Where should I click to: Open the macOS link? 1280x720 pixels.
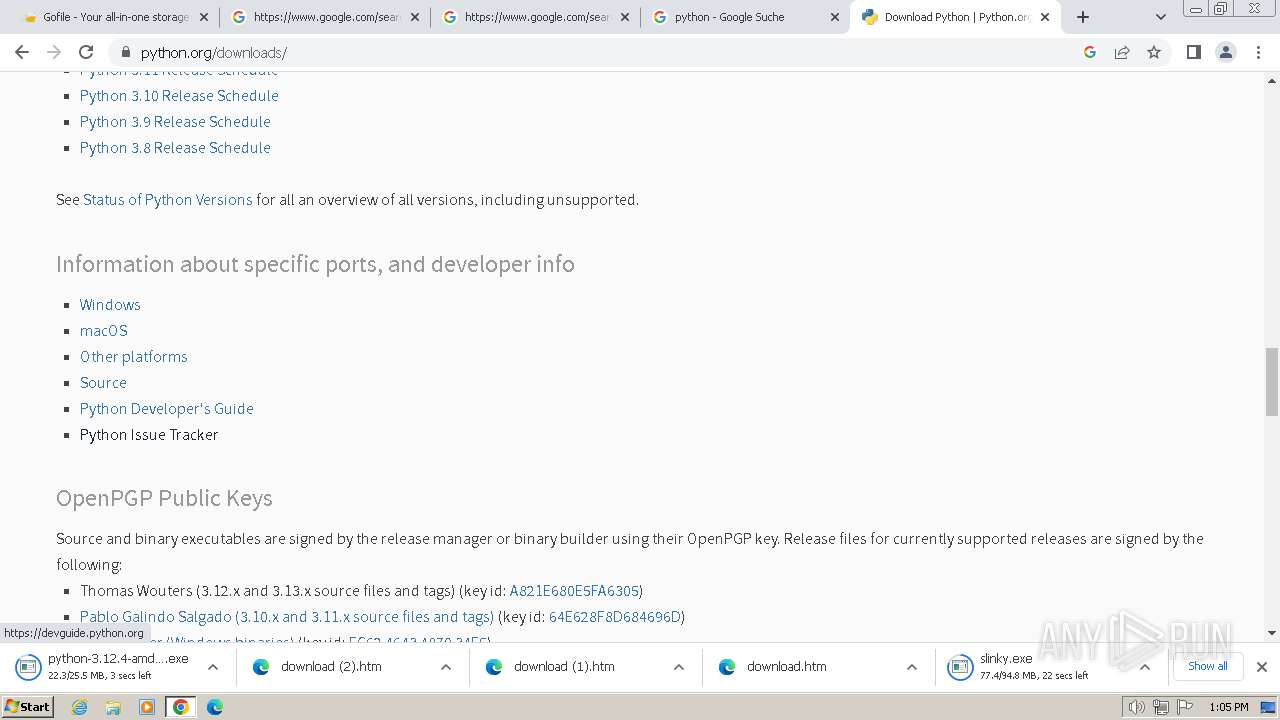(104, 331)
